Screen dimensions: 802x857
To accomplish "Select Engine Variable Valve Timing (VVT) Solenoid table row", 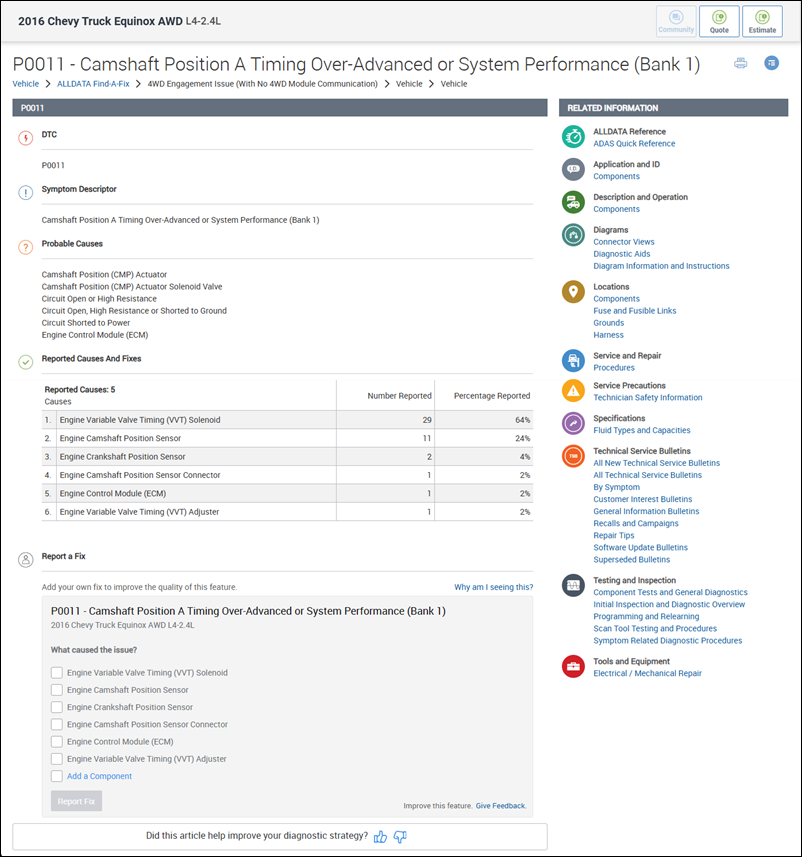I will click(x=288, y=420).
